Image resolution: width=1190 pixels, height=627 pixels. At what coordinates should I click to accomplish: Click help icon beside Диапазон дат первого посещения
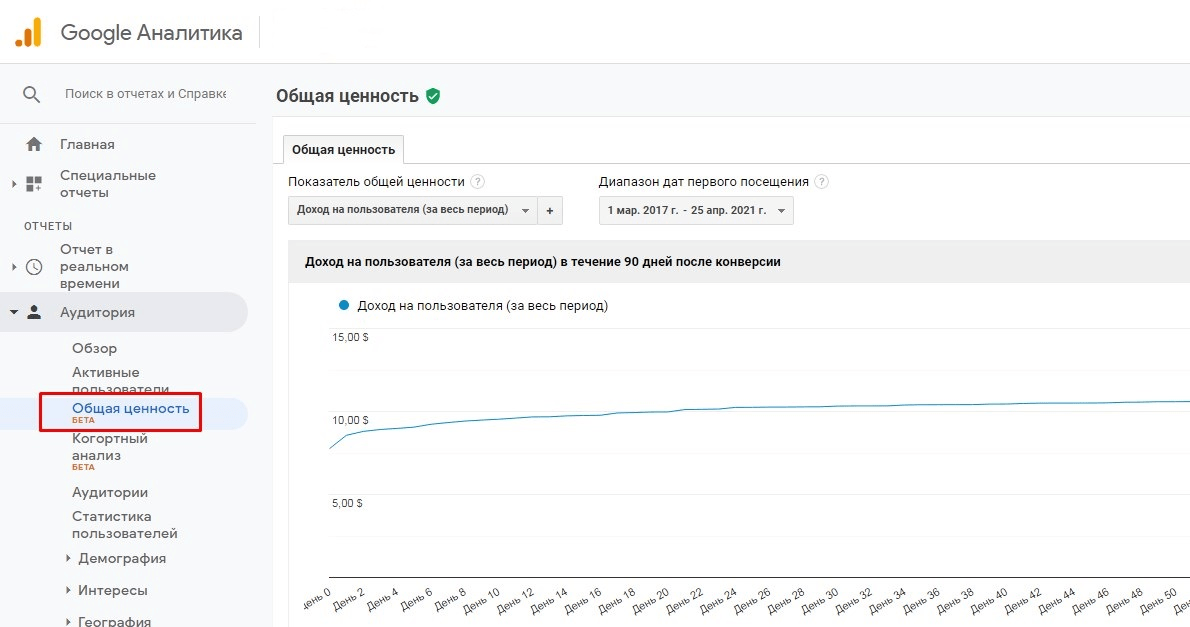(x=822, y=182)
